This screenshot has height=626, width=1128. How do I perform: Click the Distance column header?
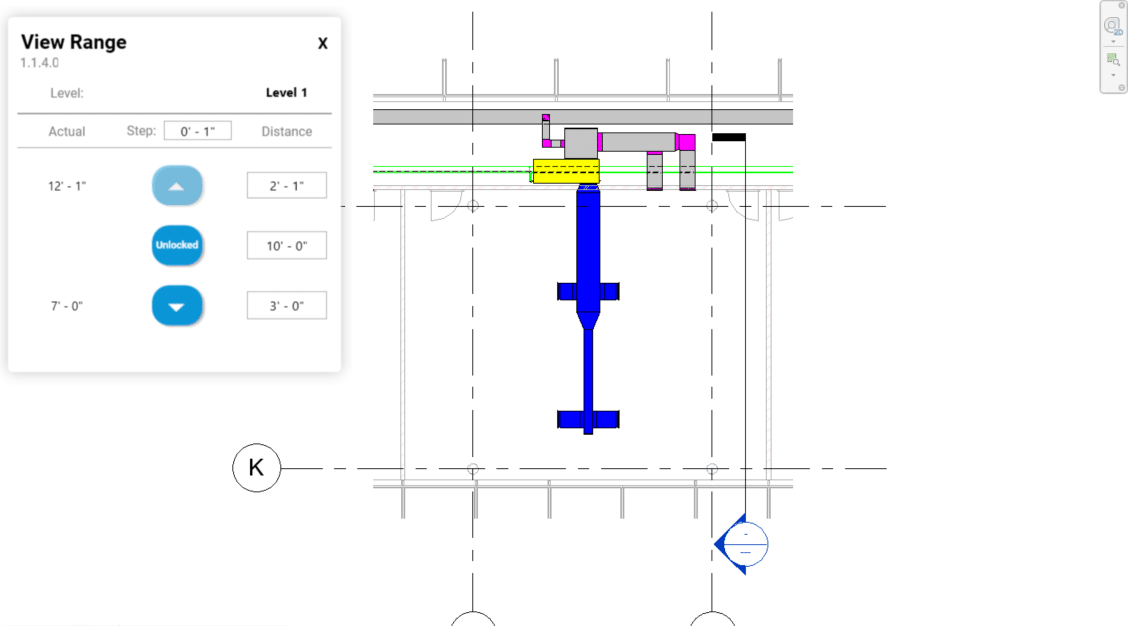tap(286, 132)
